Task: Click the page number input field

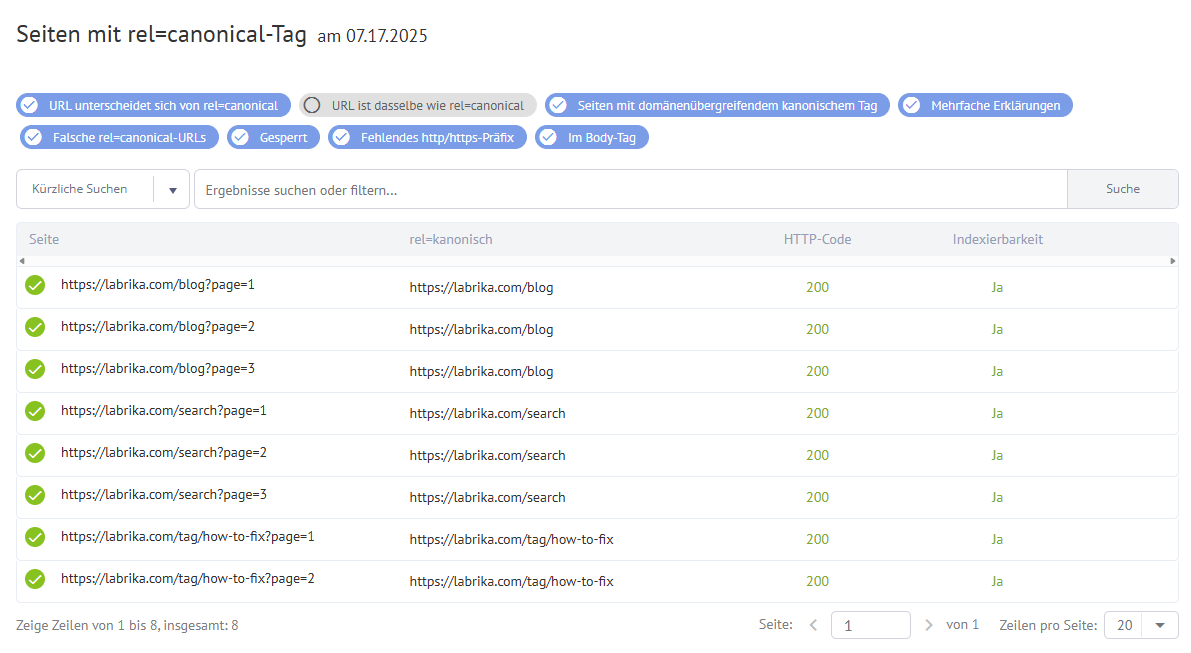Action: 870,625
